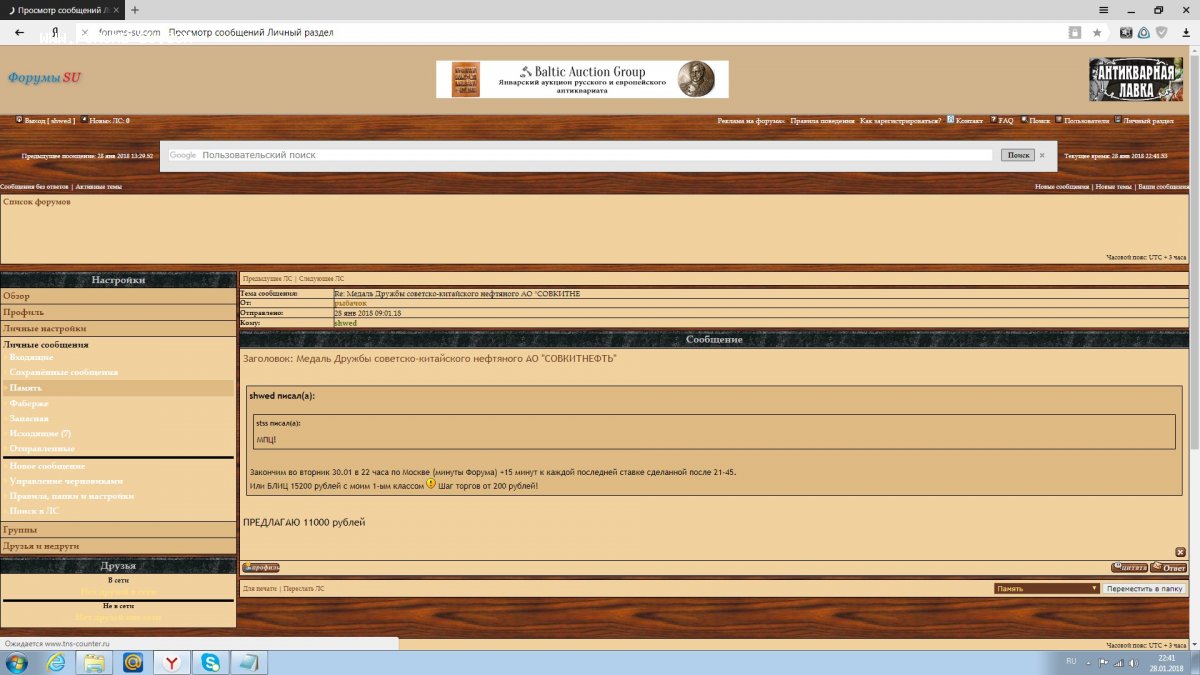Image resolution: width=1200 pixels, height=675 pixels.
Task: Click the delete message X icon
Action: tap(1180, 552)
